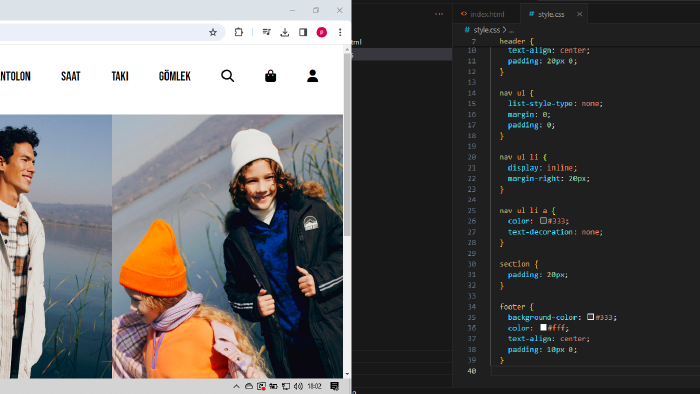Restore down the Chrome window
Viewport: 700px width, 394px height.
(x=316, y=10)
